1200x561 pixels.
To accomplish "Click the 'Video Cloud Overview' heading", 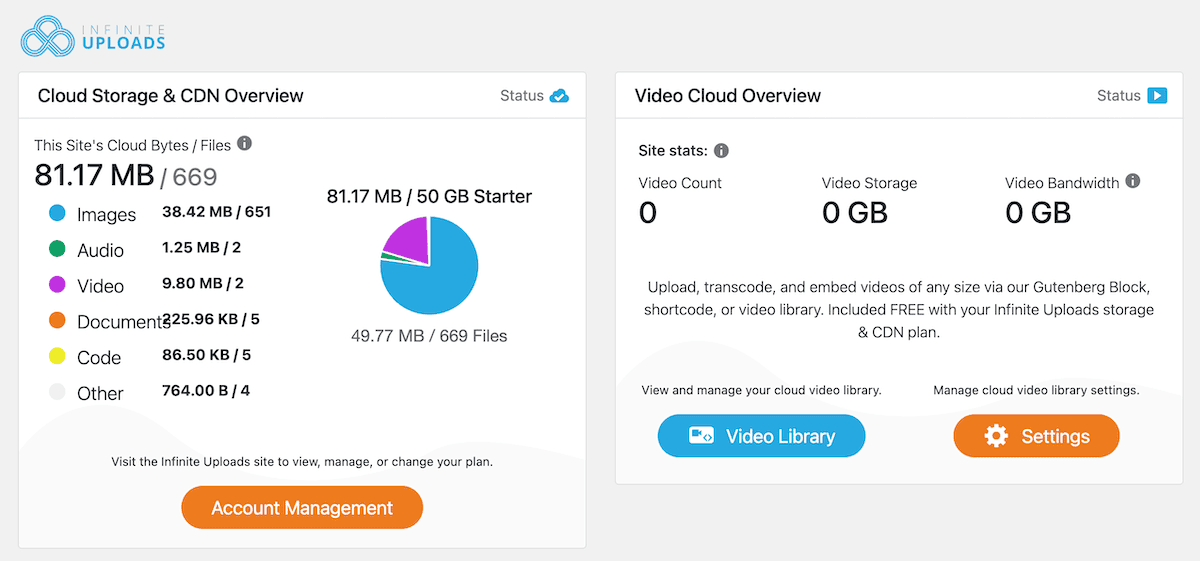I will 728,96.
